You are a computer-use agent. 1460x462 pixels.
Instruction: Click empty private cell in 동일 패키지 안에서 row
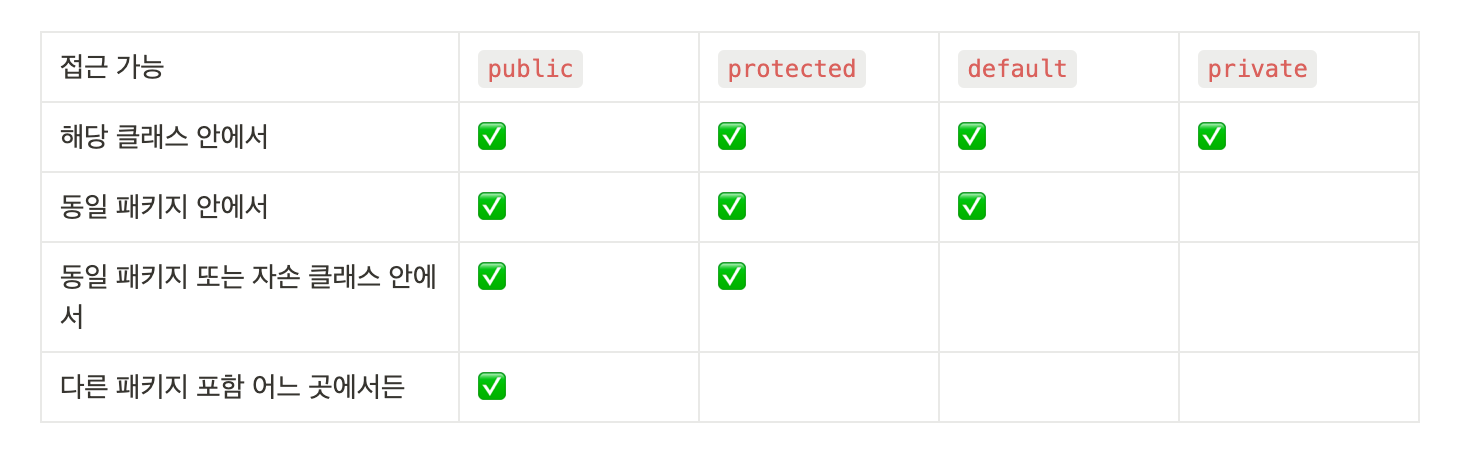coord(1299,207)
